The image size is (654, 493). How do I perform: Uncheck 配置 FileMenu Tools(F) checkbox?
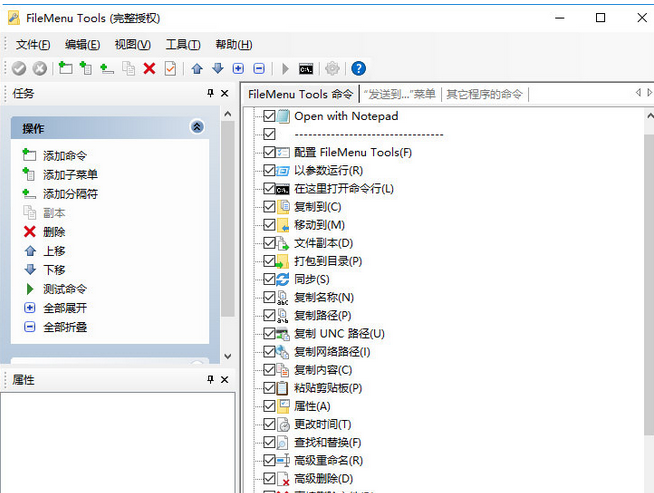coord(269,152)
